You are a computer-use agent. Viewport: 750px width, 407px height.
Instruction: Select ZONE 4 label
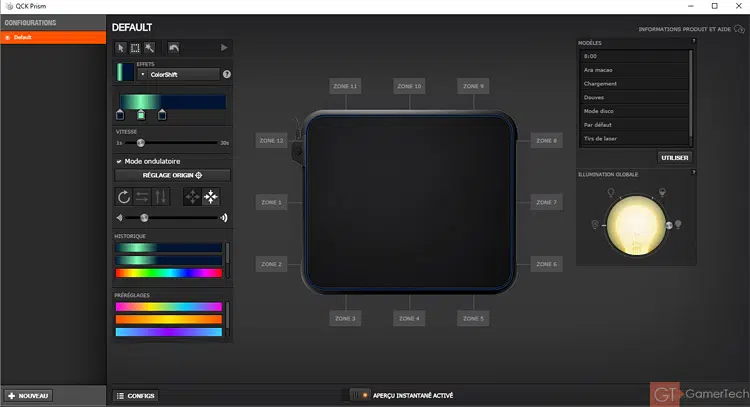(x=409, y=319)
